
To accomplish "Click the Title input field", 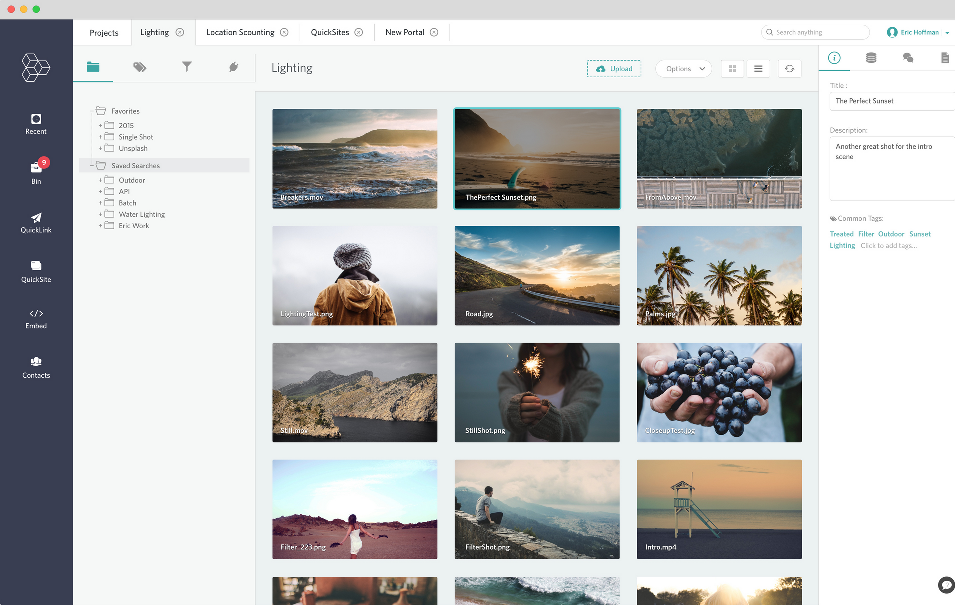I will point(892,101).
